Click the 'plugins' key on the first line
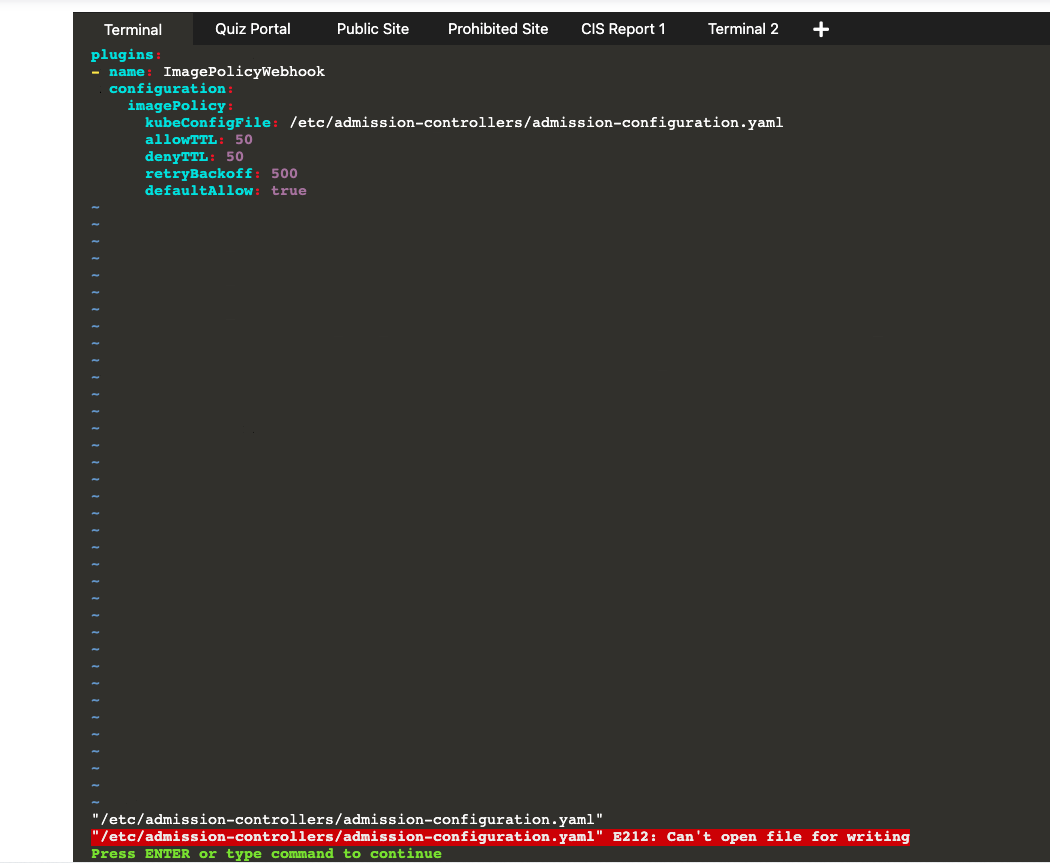Image resolution: width=1050 pixels, height=863 pixels. point(122,55)
